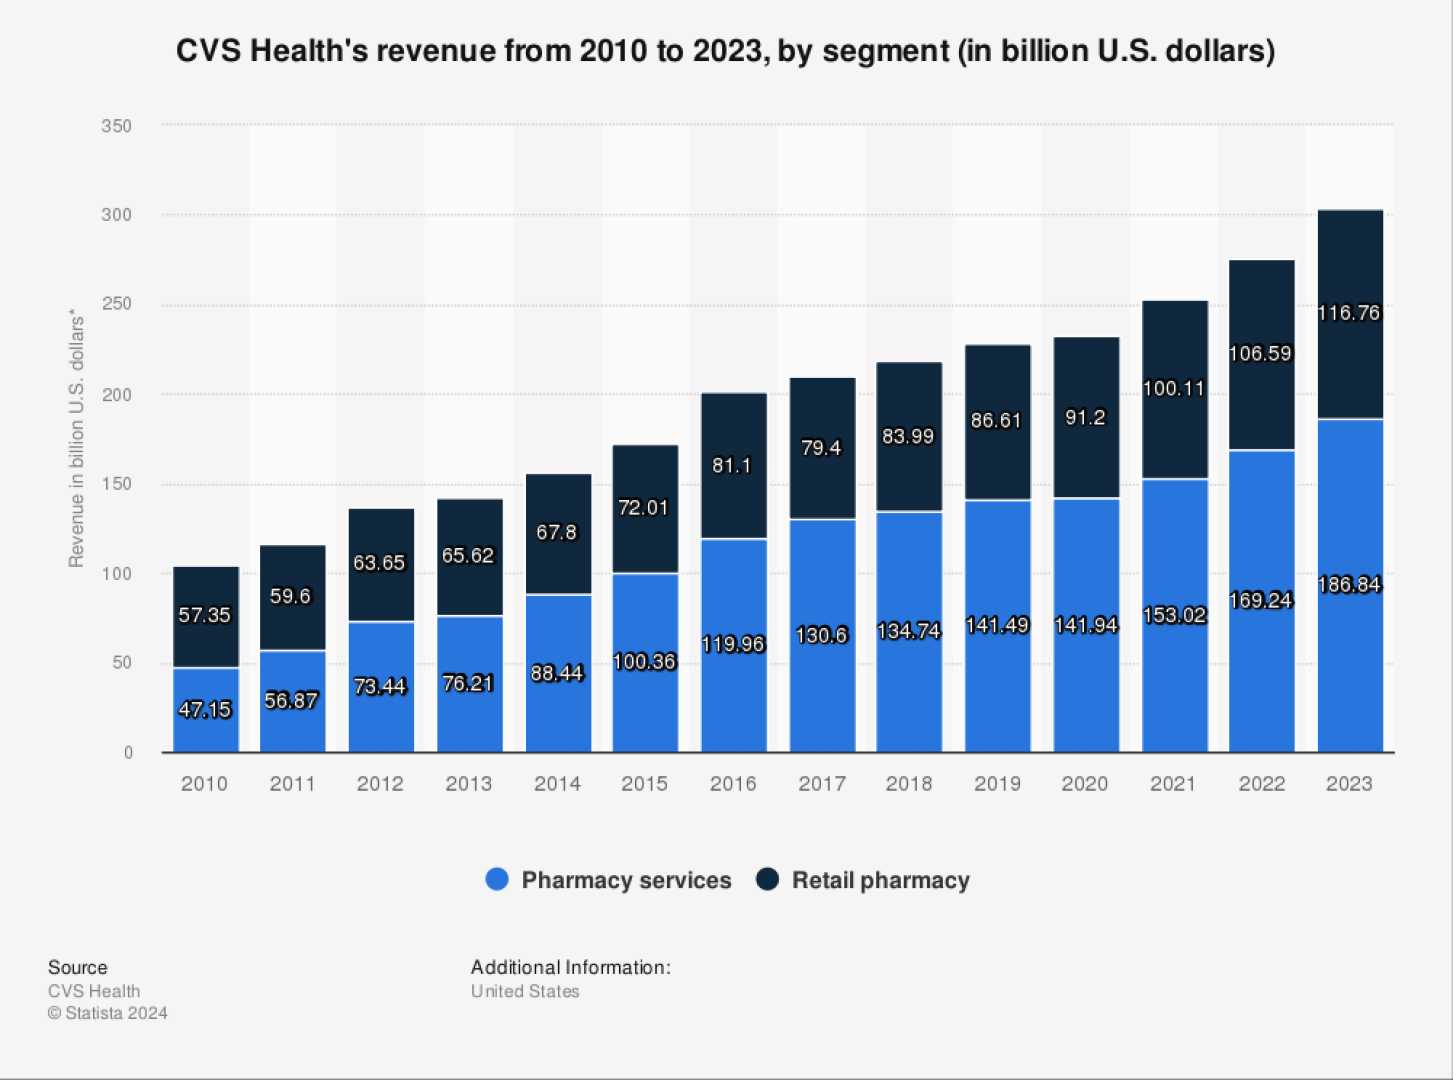Screen dimensions: 1453x1080
Task: Click the 59.6 value in 2011 bar
Action: coord(291,596)
